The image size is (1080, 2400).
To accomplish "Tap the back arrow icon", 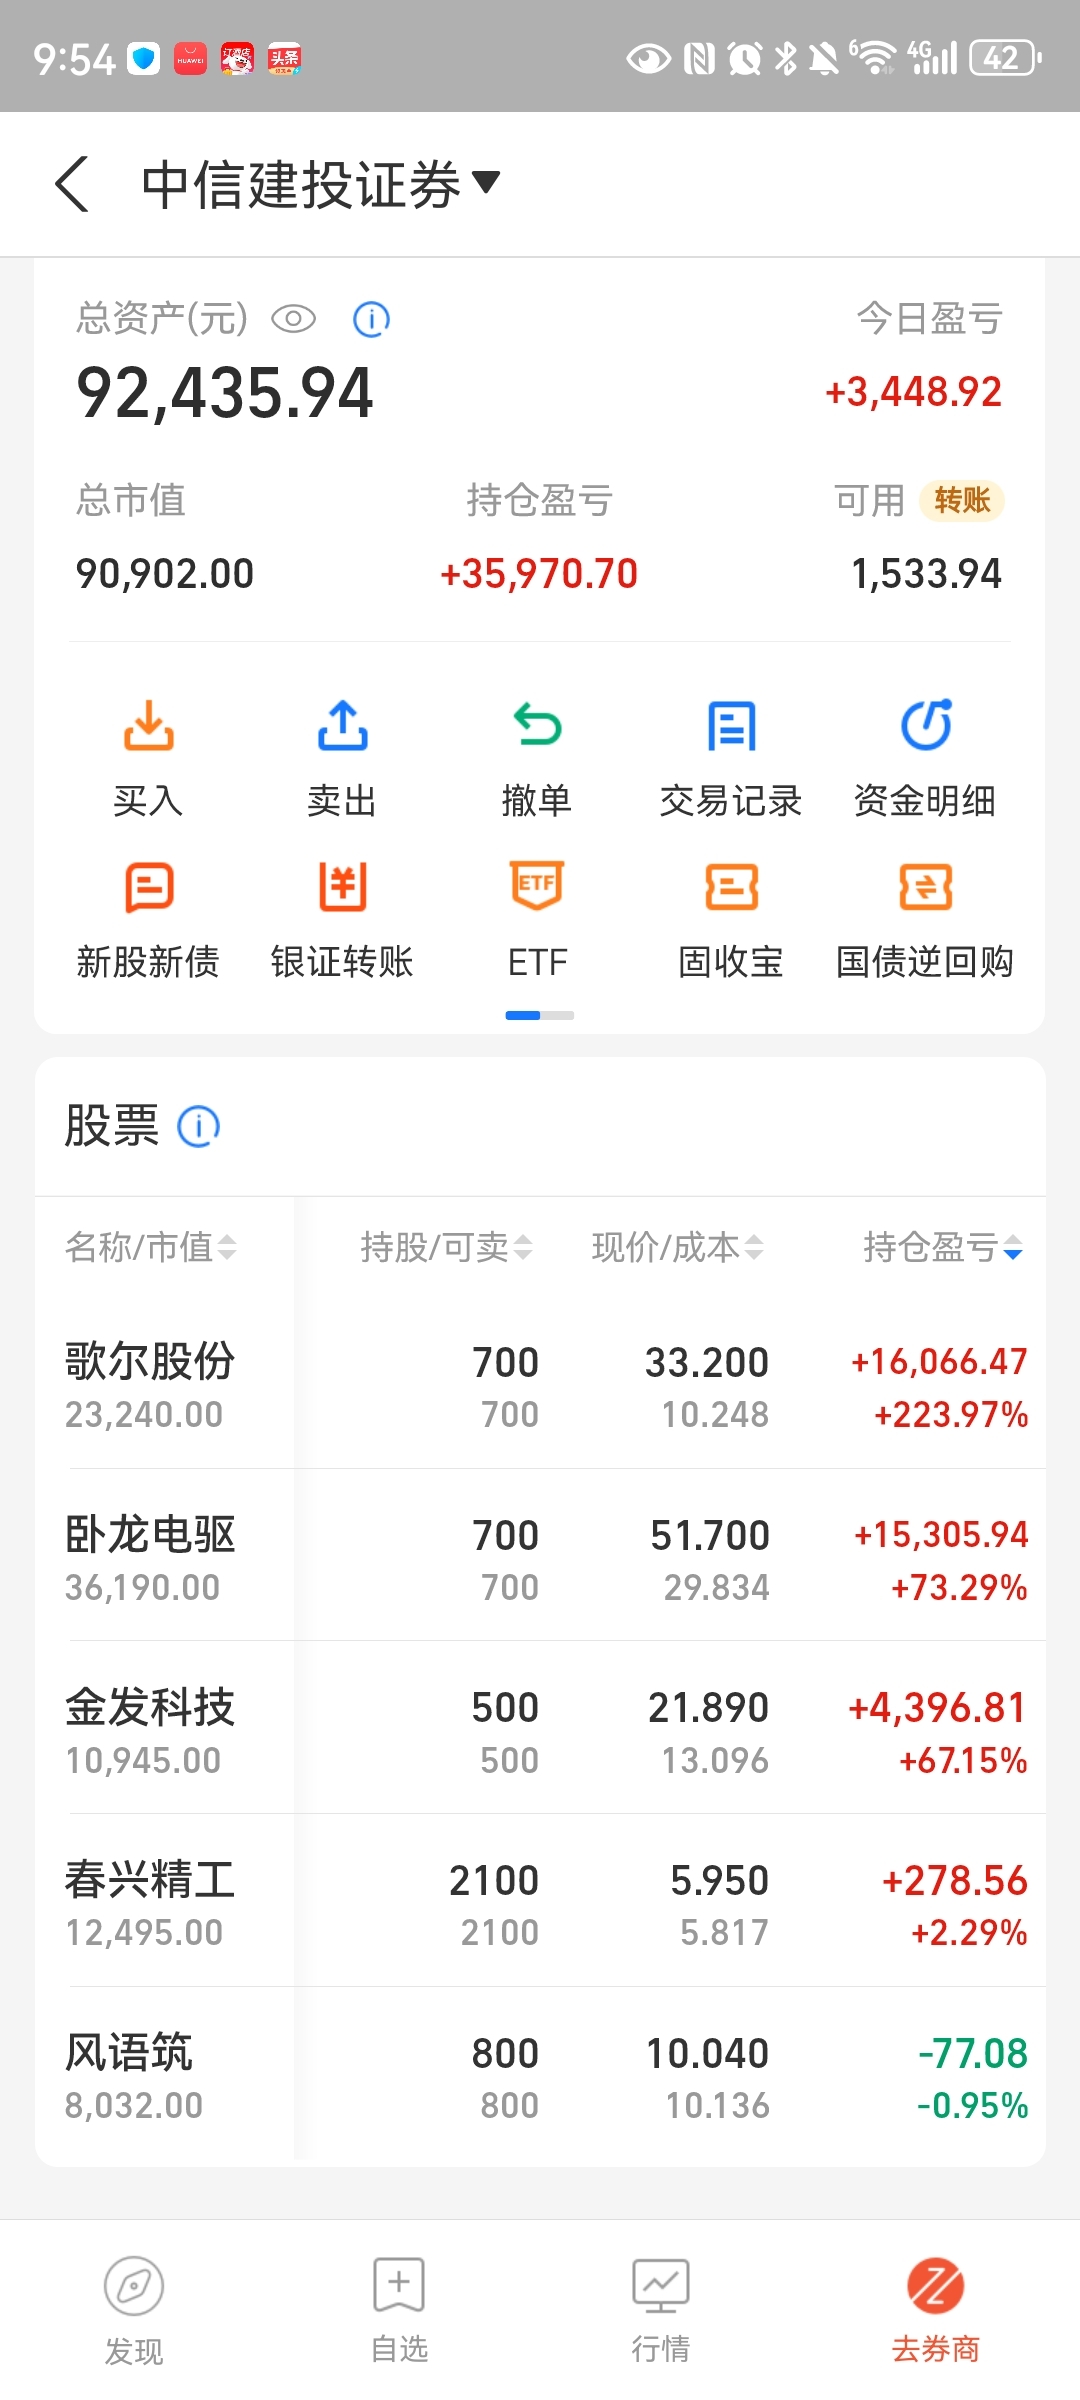I will click(x=72, y=184).
